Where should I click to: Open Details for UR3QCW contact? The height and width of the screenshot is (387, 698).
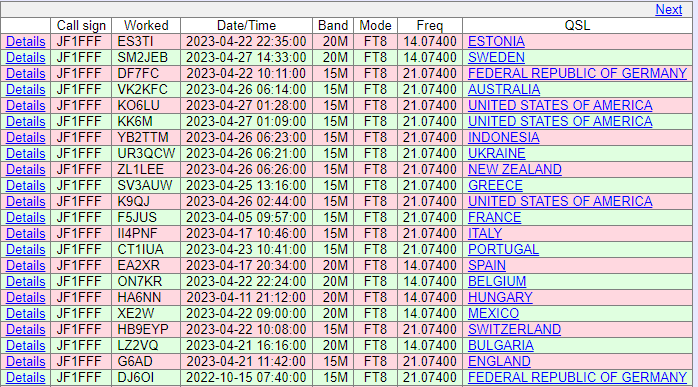coord(25,154)
